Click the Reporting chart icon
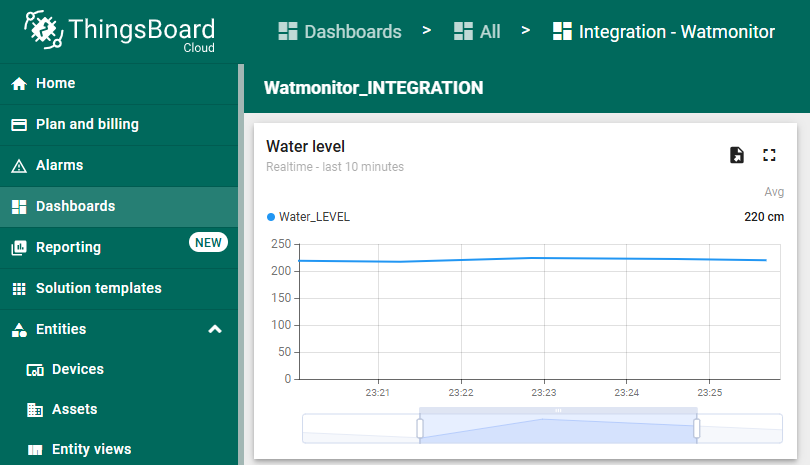 [x=19, y=248]
